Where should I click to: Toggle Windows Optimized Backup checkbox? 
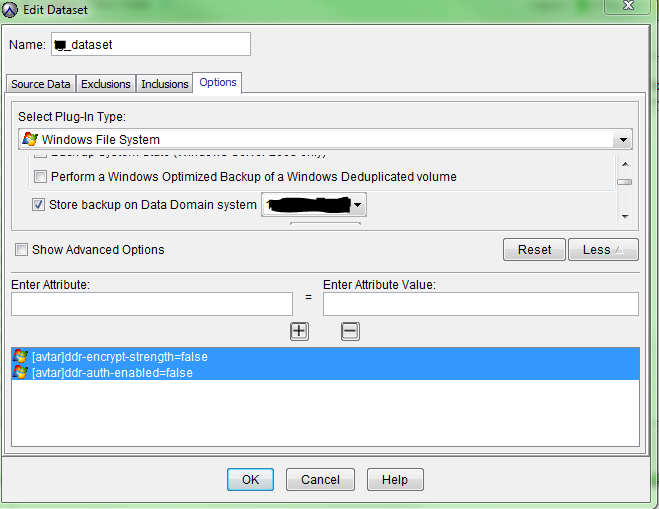pos(40,177)
